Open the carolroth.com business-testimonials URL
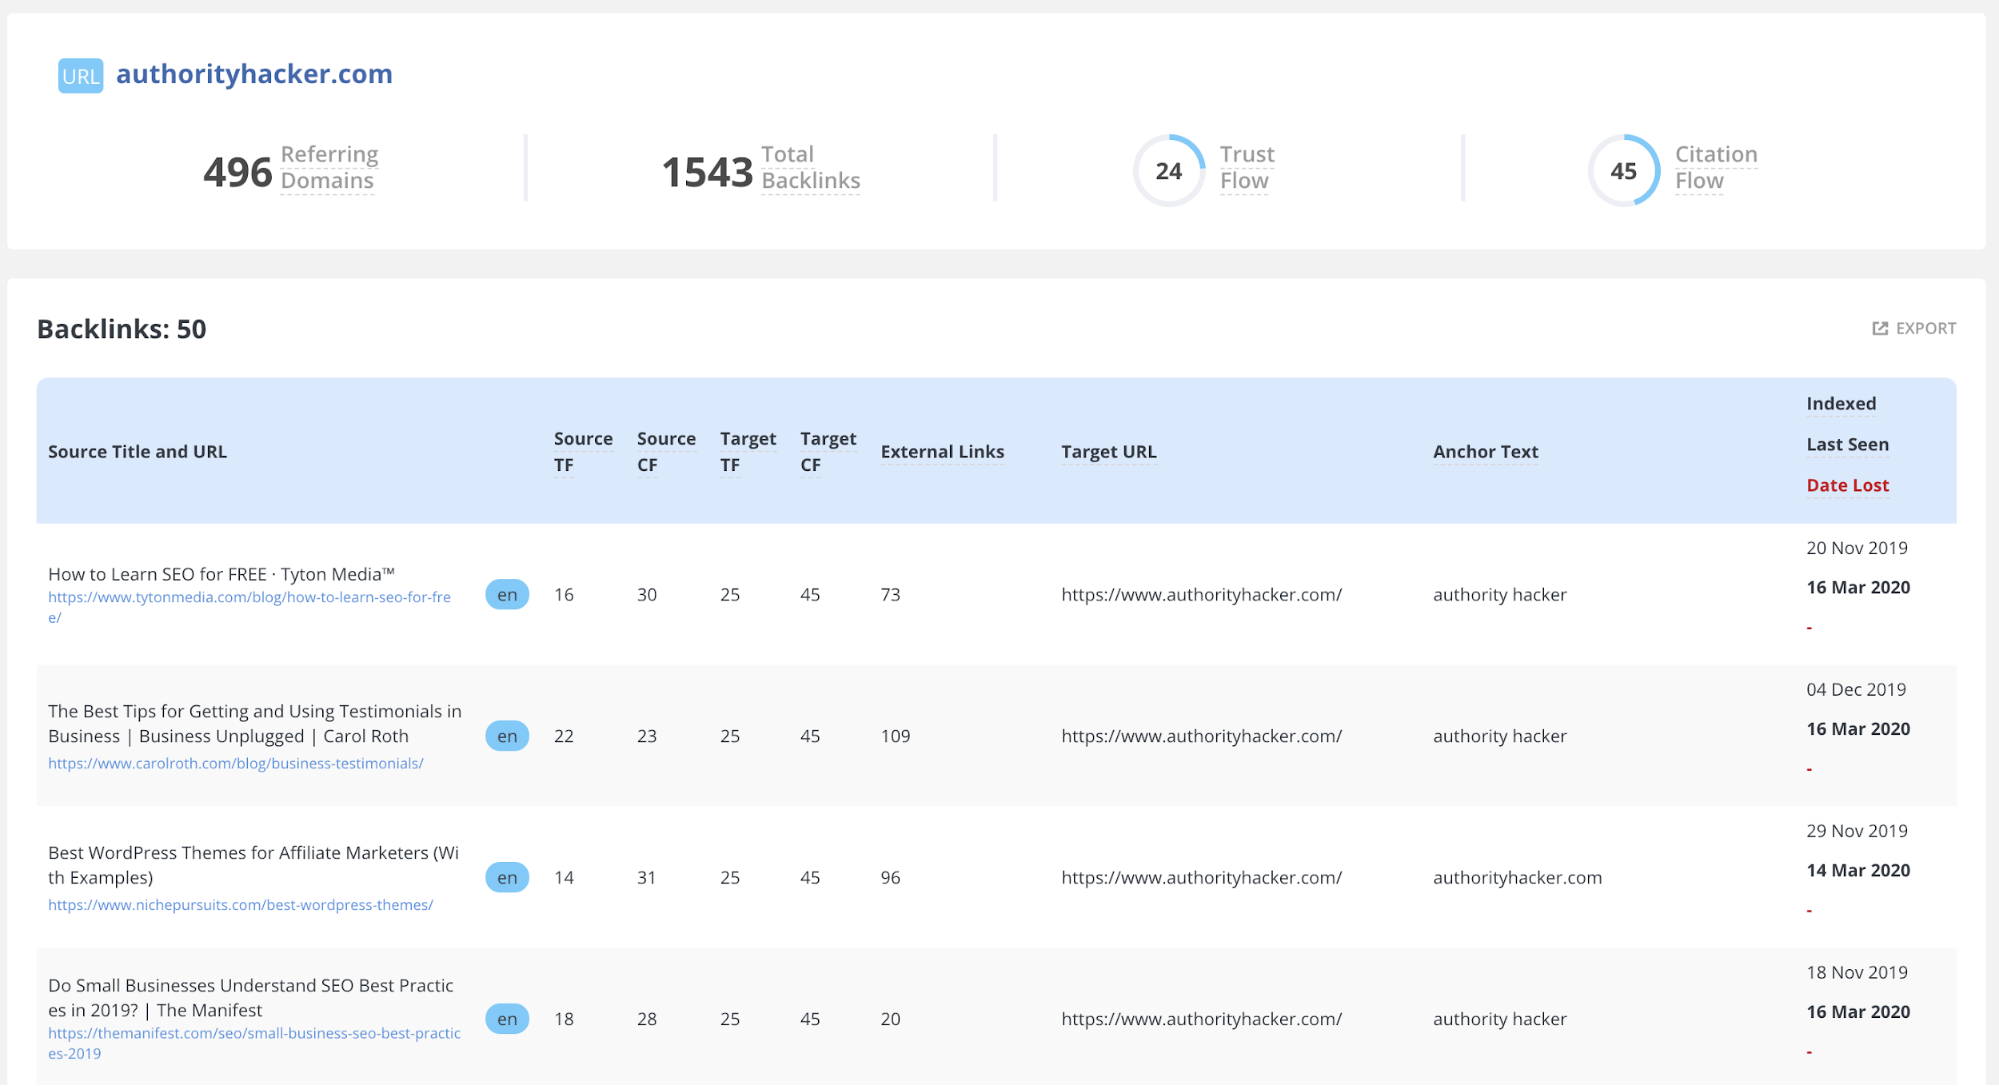The width and height of the screenshot is (1999, 1086). [x=236, y=763]
